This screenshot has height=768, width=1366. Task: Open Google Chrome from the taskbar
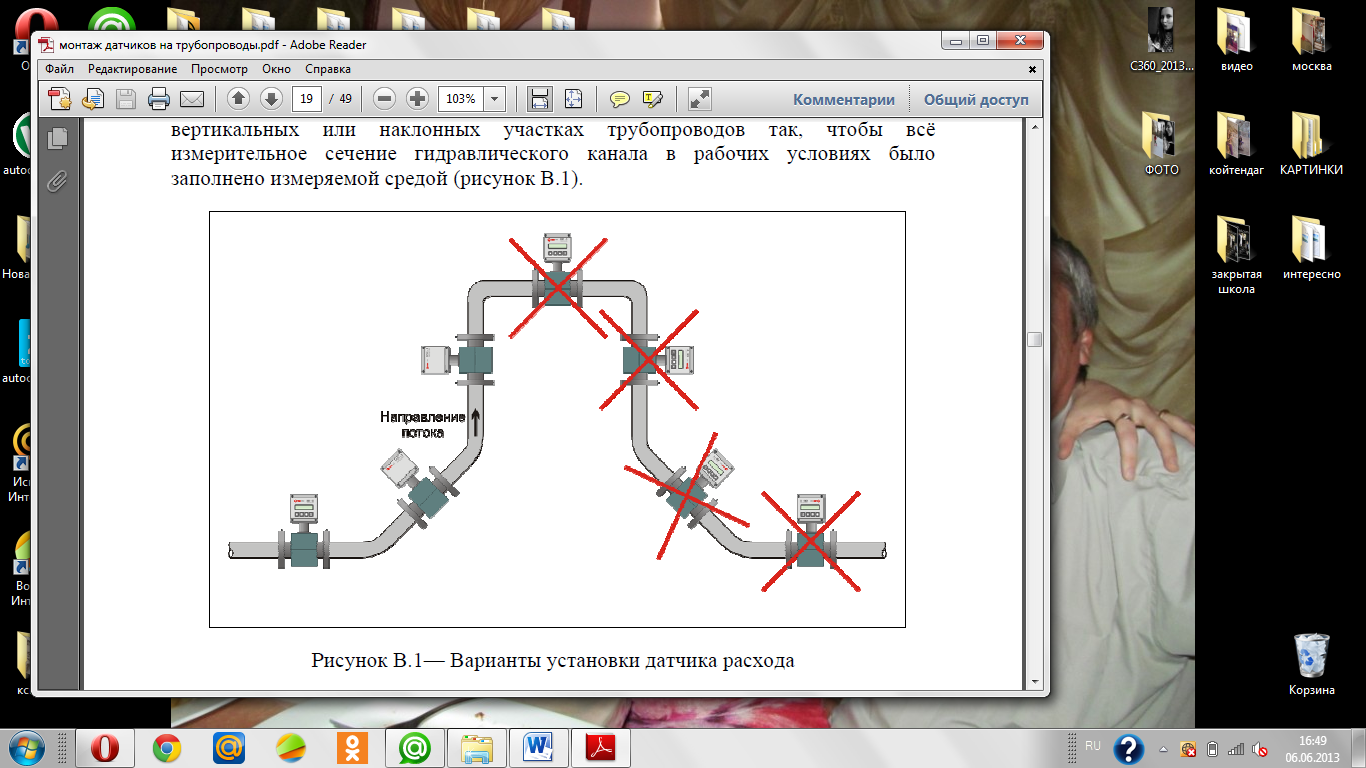tap(166, 748)
